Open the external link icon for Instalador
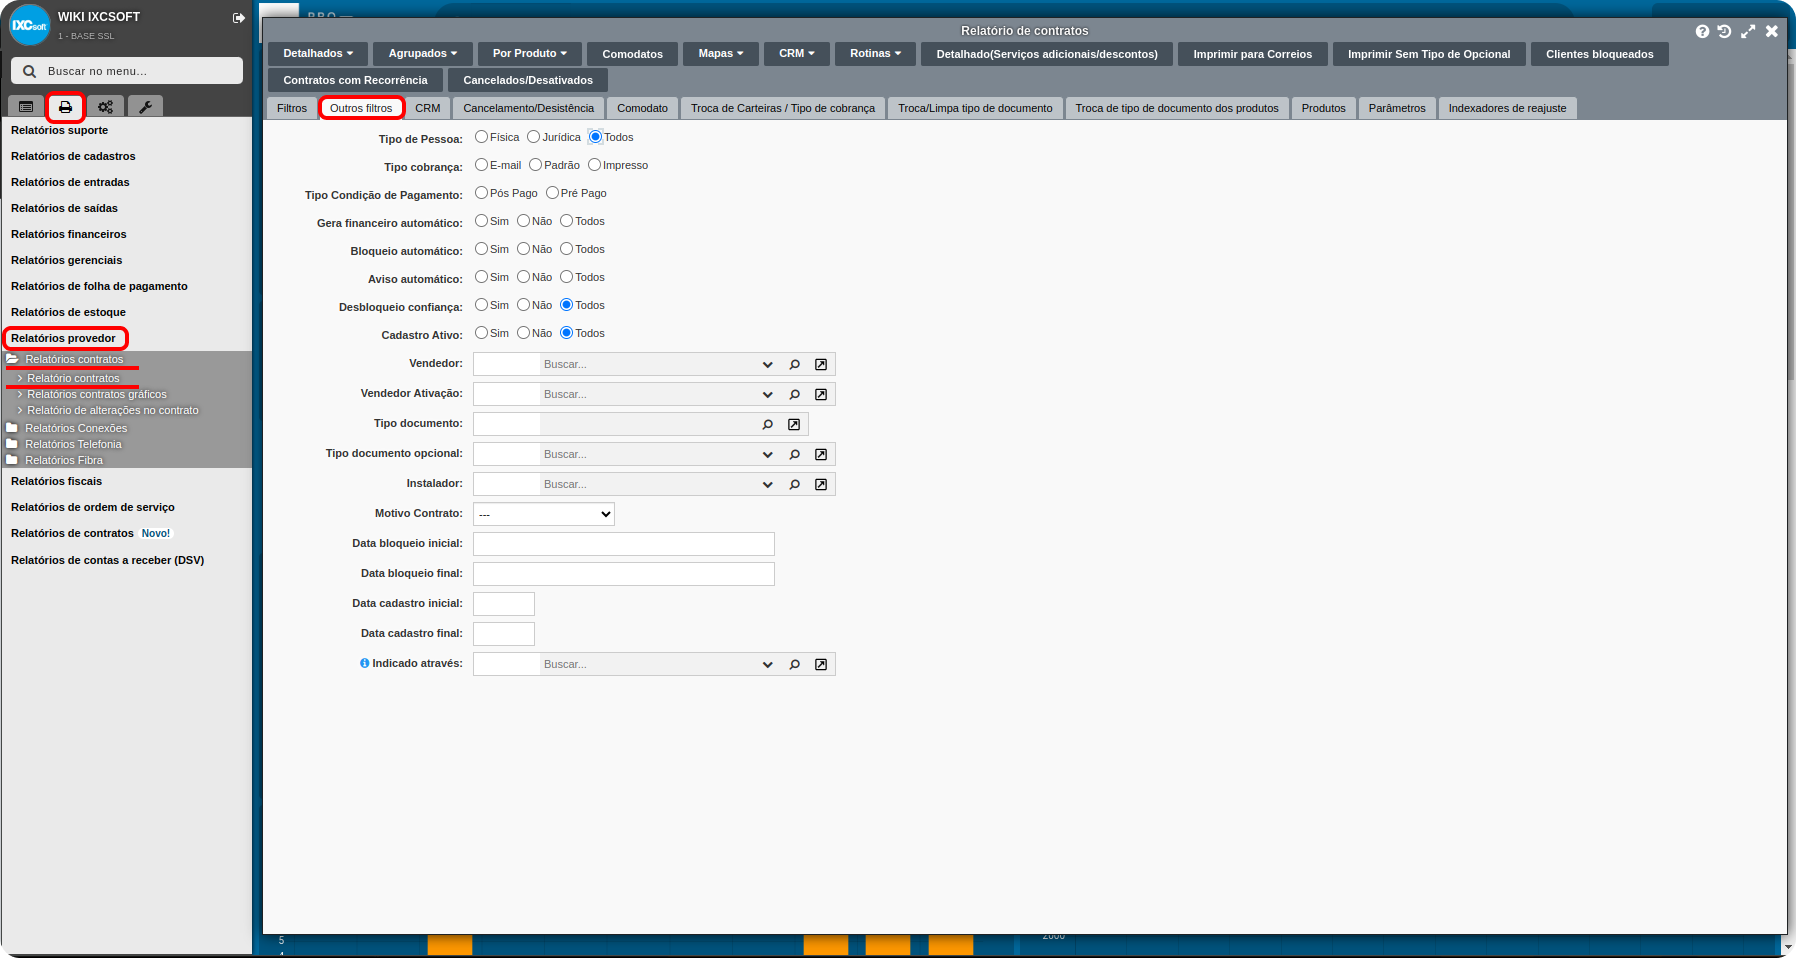This screenshot has width=1796, height=958. point(821,485)
